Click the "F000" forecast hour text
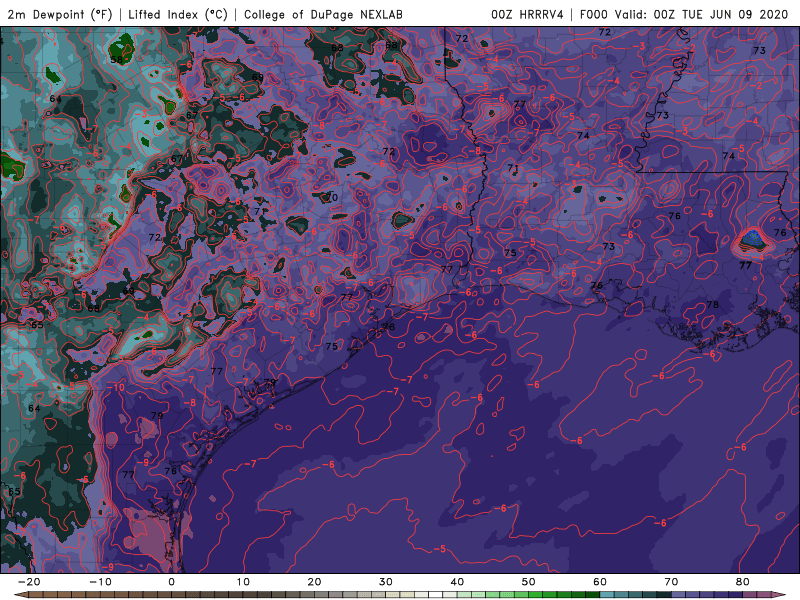The width and height of the screenshot is (800, 600). 594,14
